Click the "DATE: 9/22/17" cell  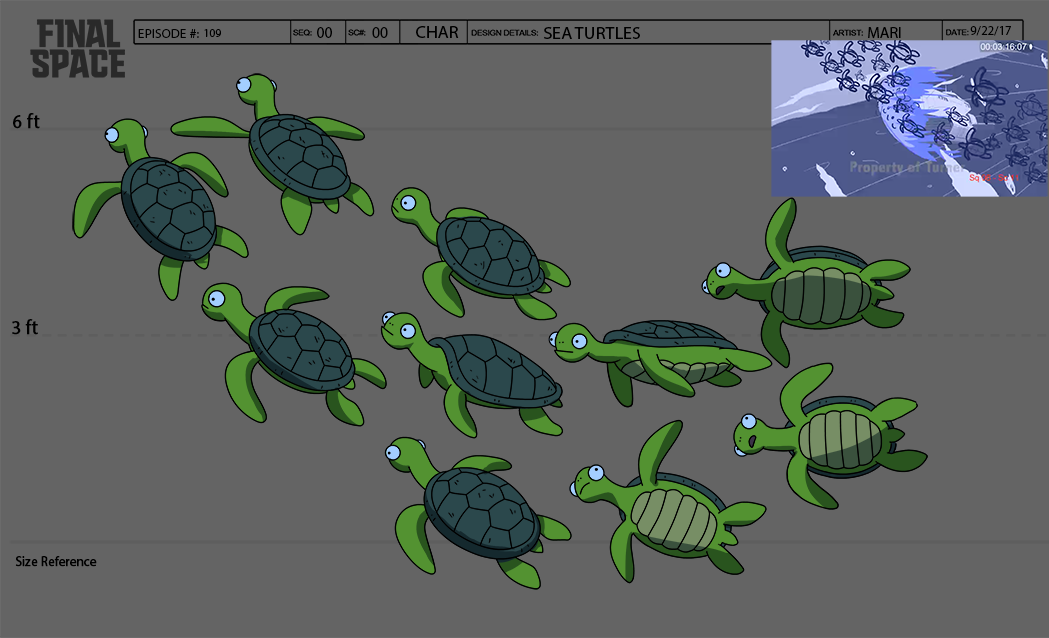[x=982, y=31]
